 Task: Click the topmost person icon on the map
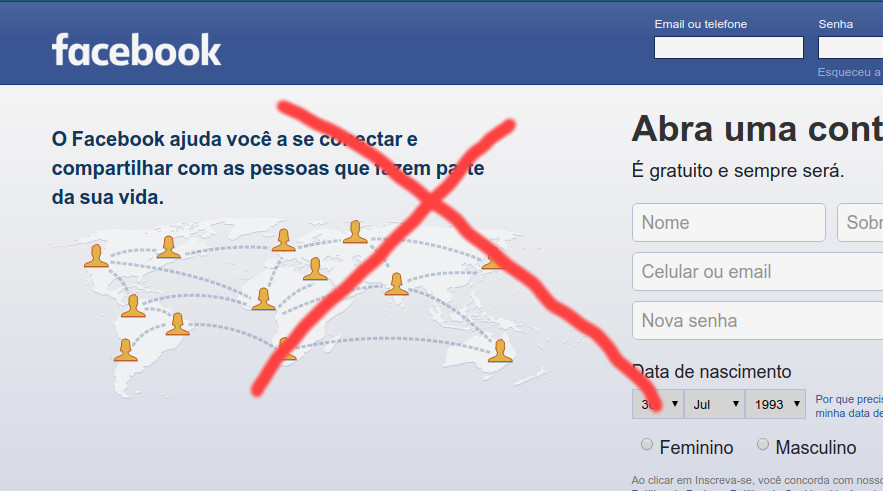click(x=355, y=232)
